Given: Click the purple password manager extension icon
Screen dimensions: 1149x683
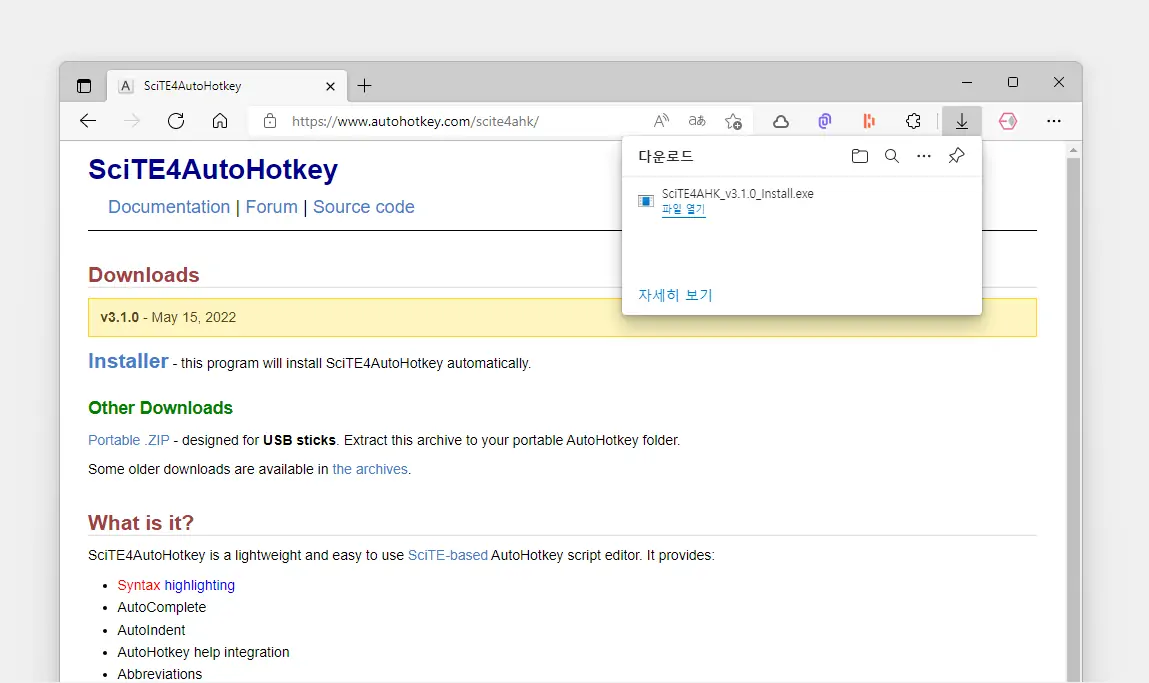Looking at the screenshot, I should click(824, 120).
